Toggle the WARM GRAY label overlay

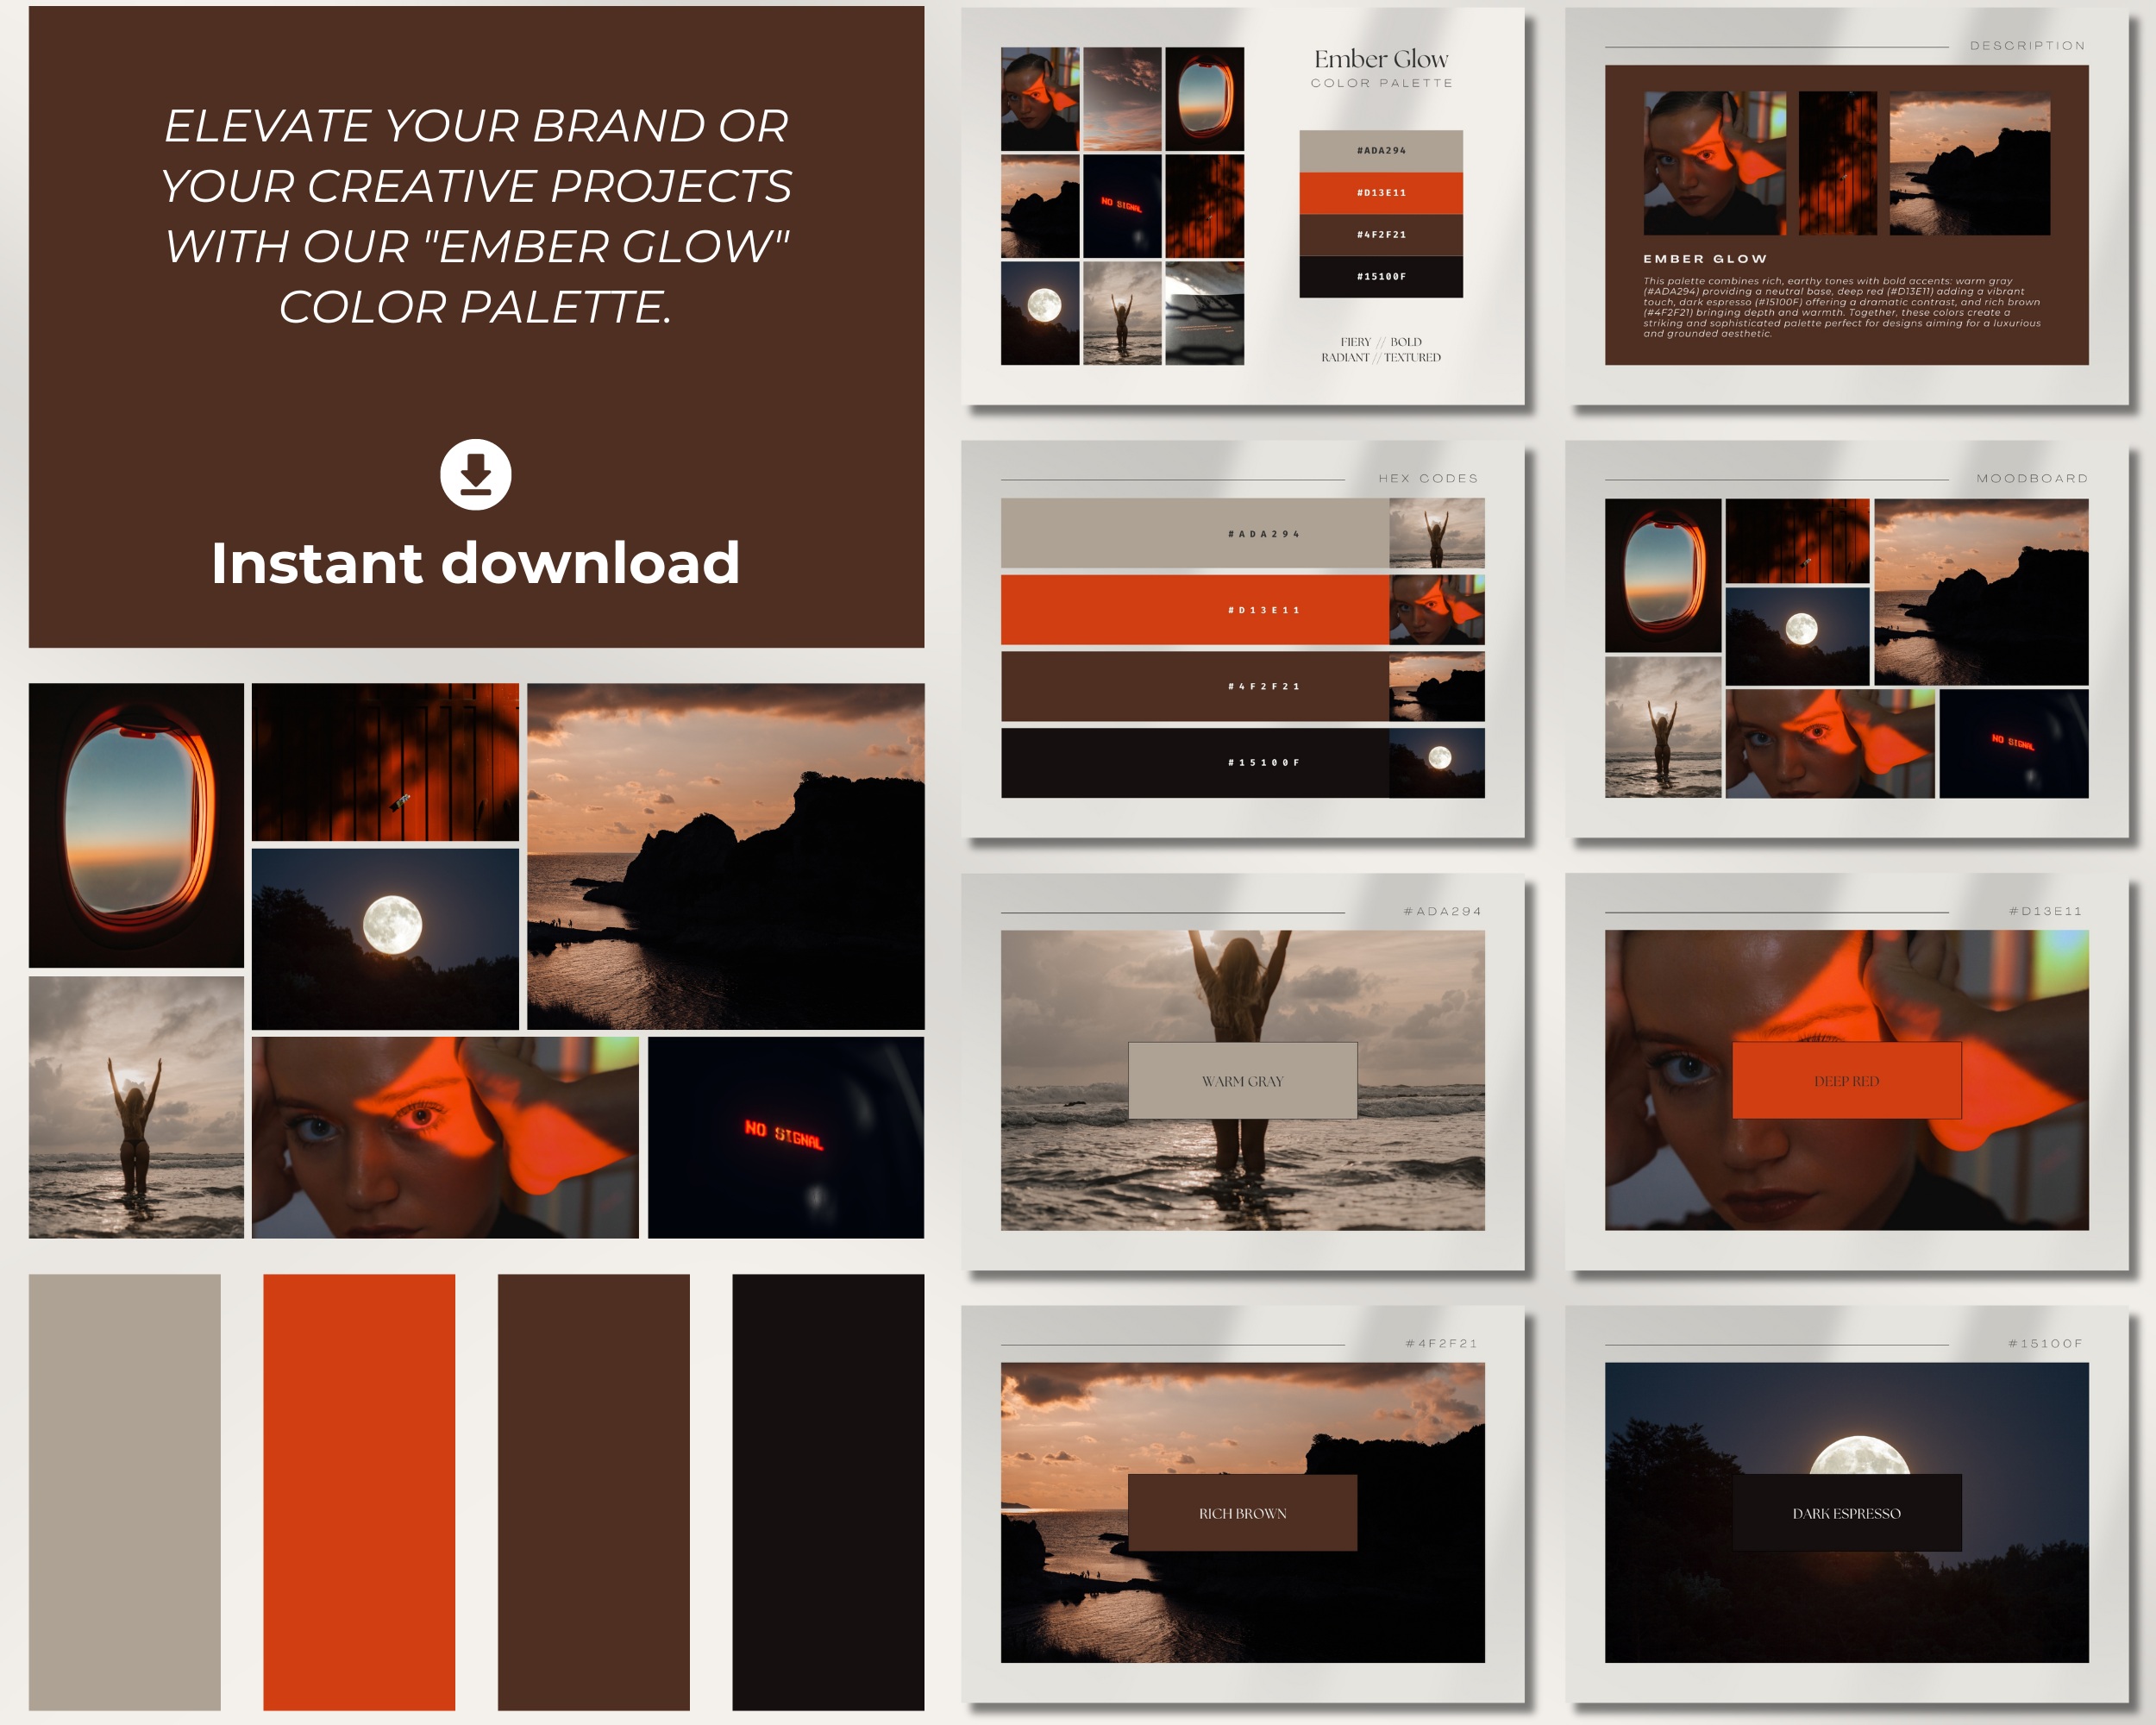pyautogui.click(x=1242, y=1081)
